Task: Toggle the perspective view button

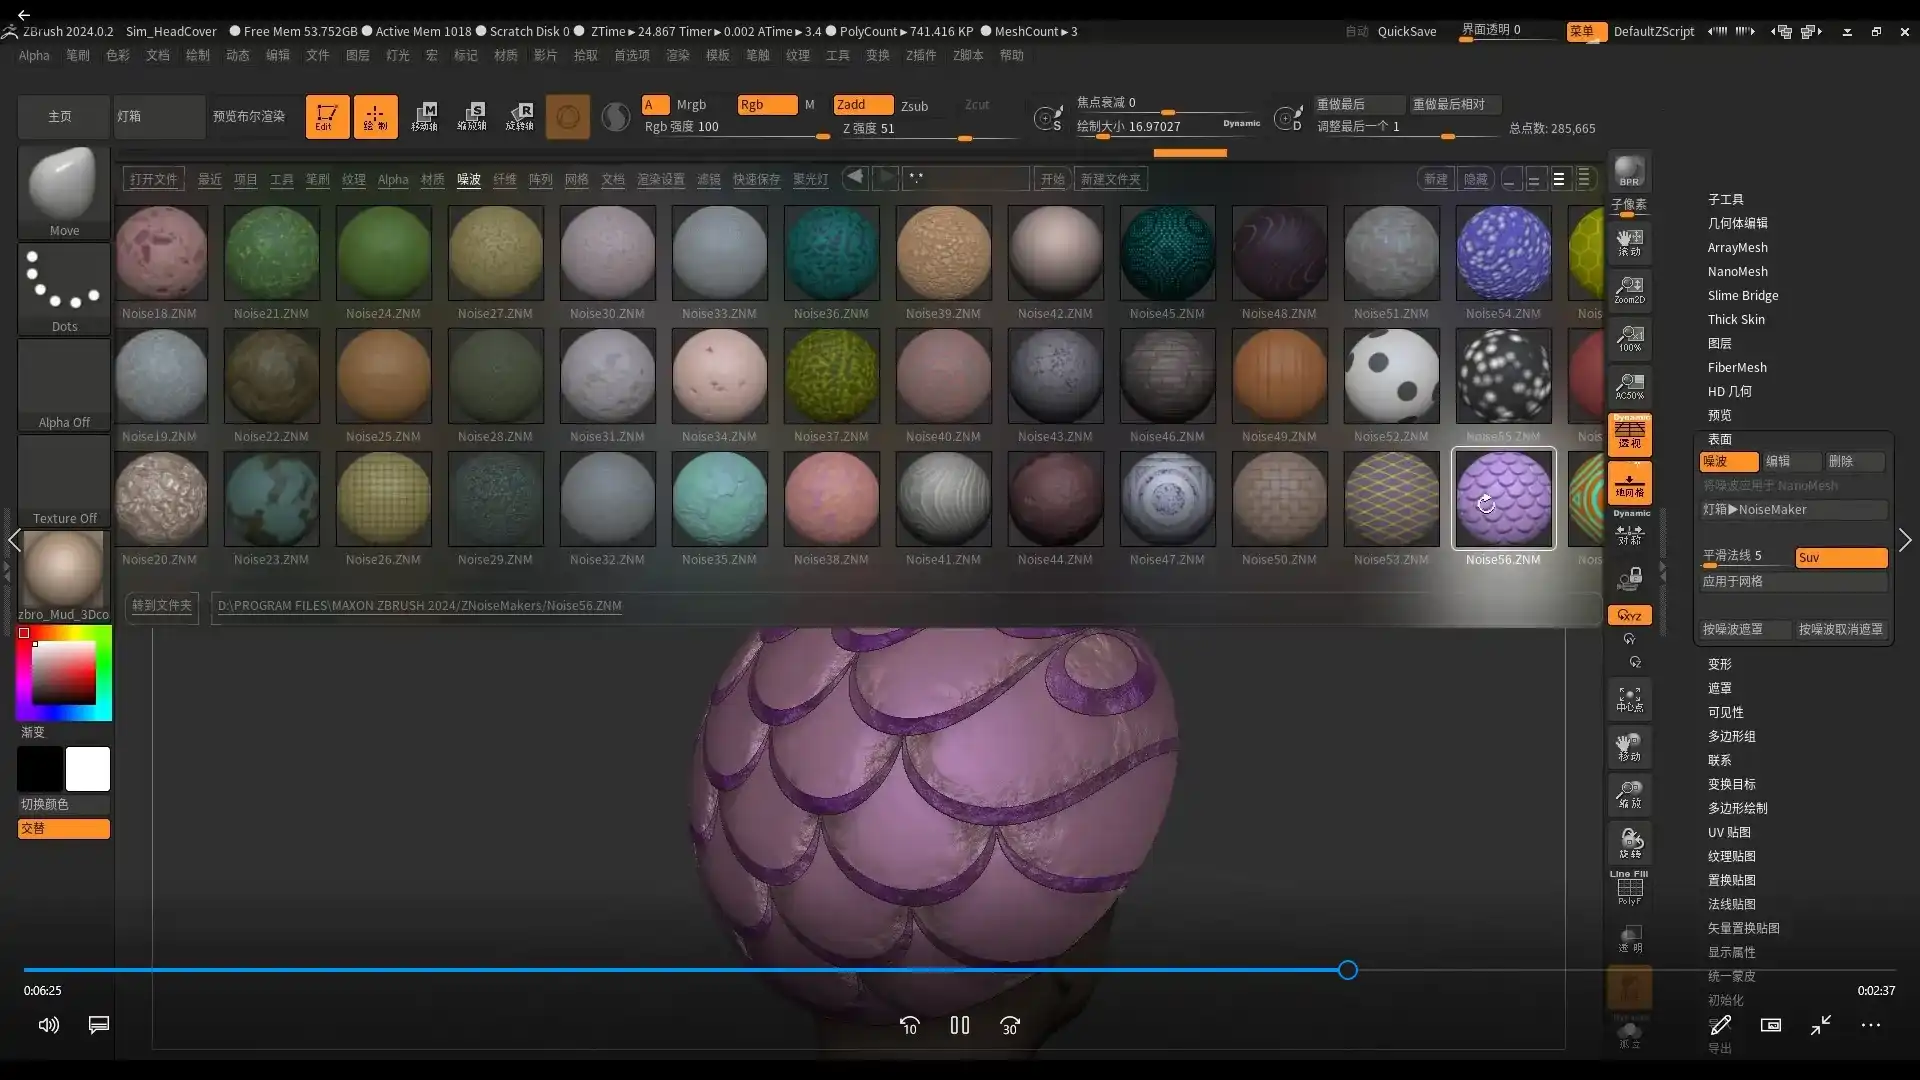Action: [x=1629, y=434]
